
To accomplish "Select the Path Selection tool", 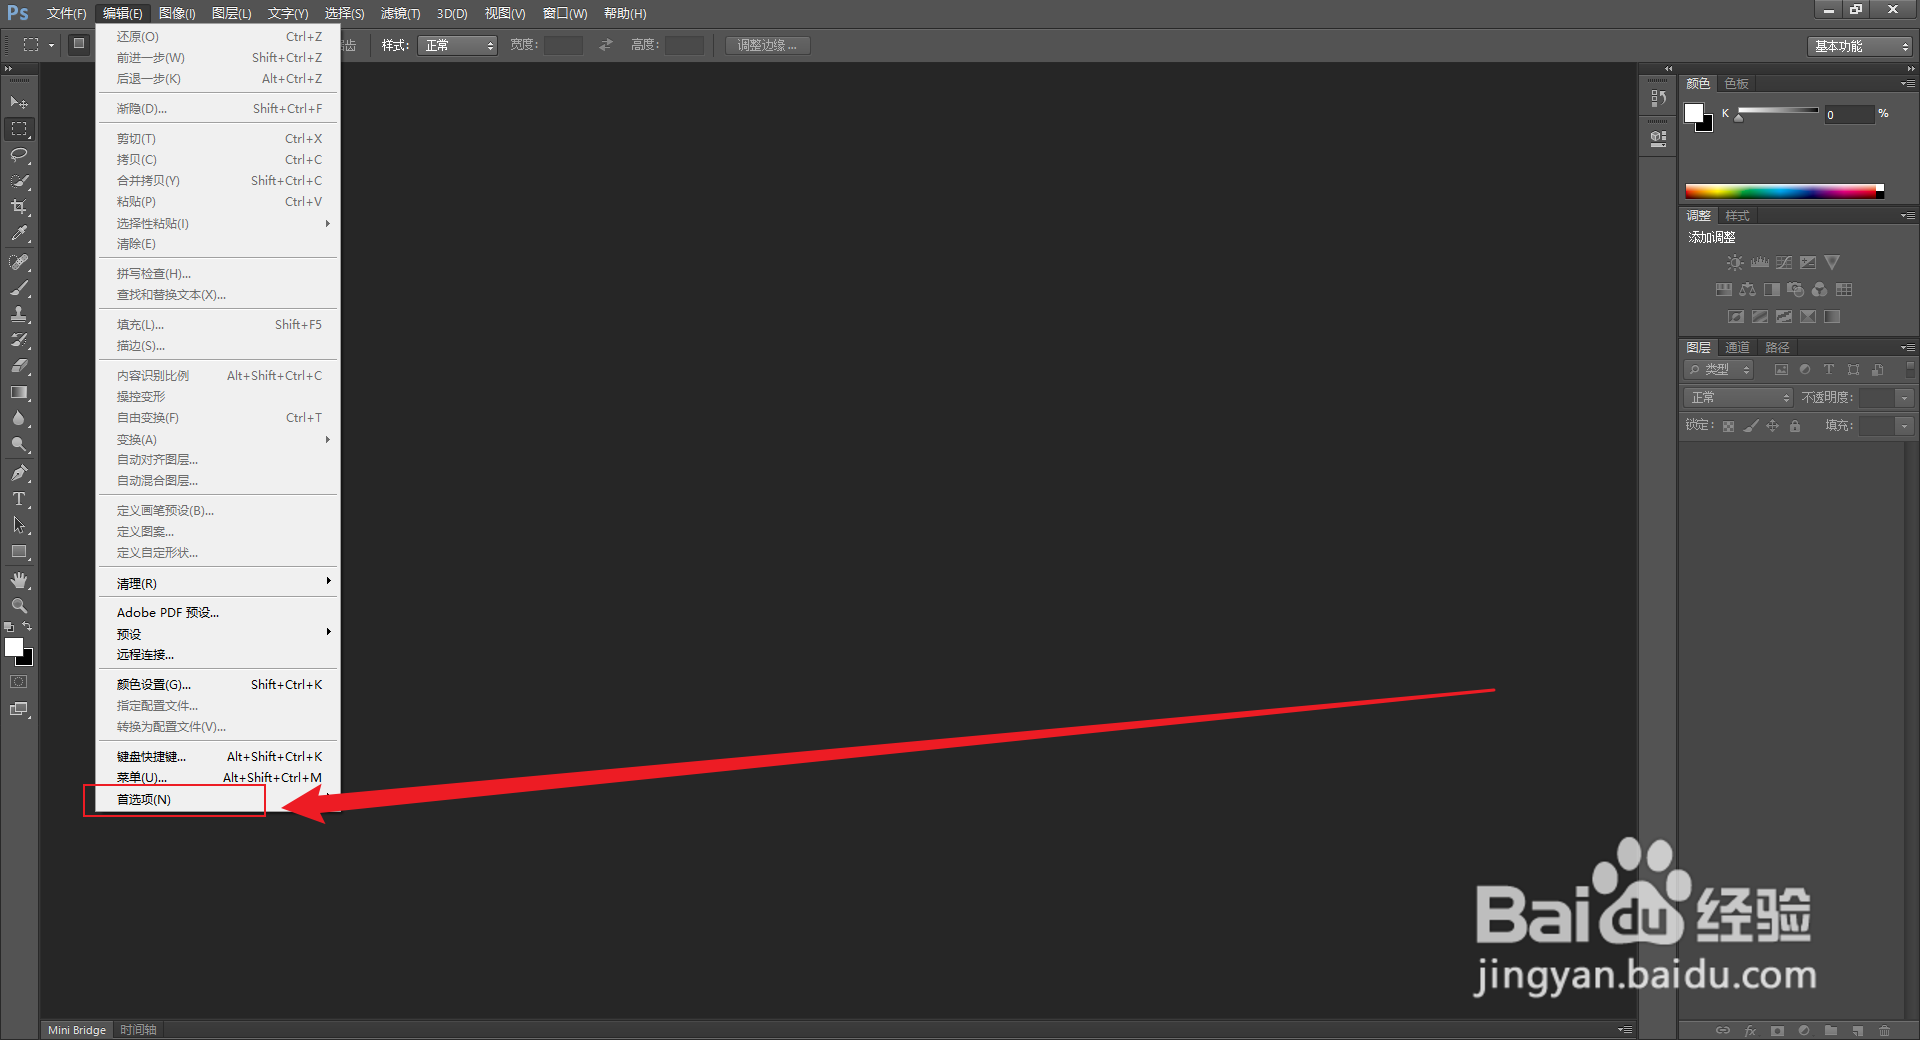I will (19, 525).
